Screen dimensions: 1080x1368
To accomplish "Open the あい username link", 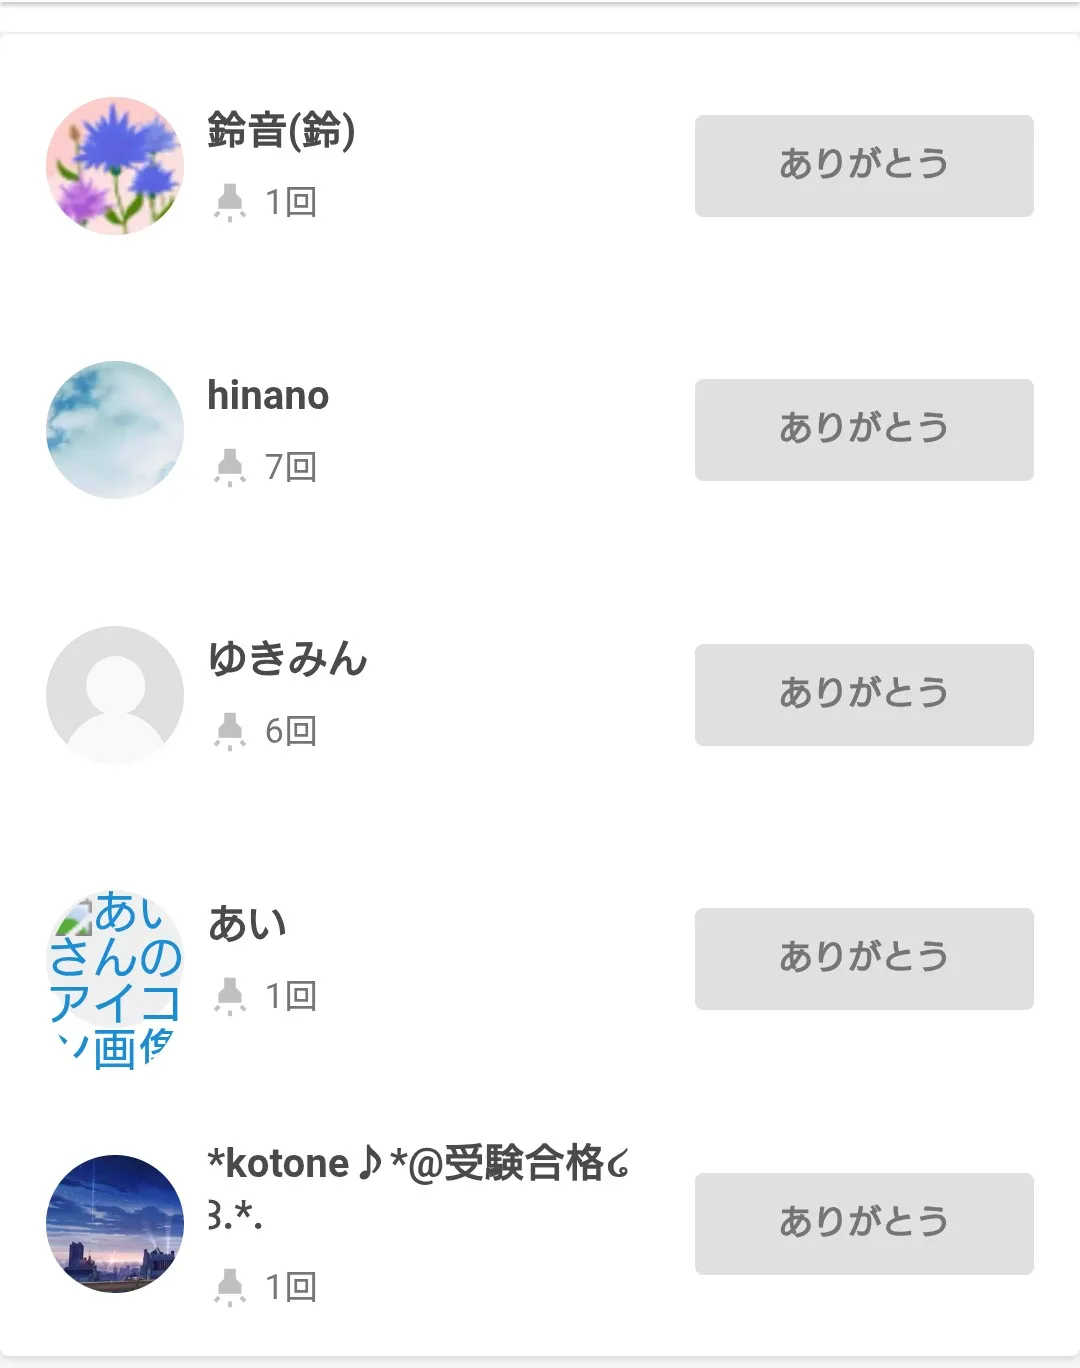I will point(247,924).
